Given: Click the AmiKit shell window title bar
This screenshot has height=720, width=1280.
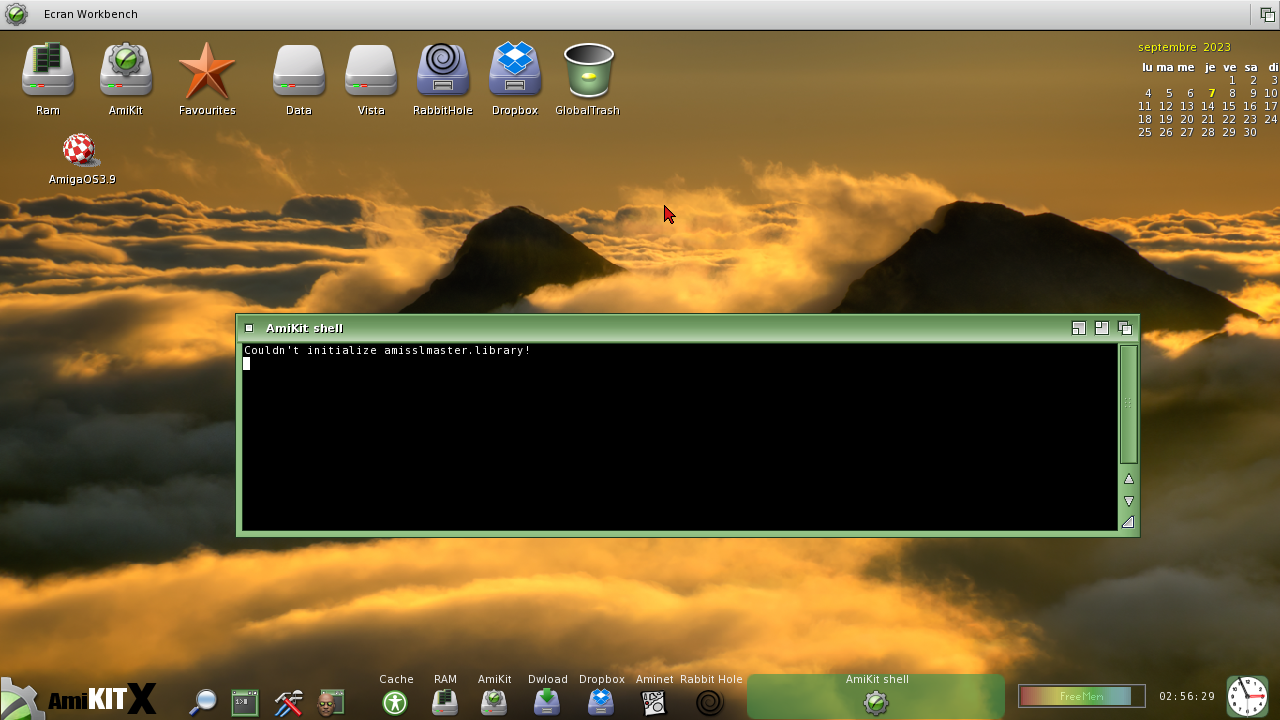Looking at the screenshot, I should point(660,328).
